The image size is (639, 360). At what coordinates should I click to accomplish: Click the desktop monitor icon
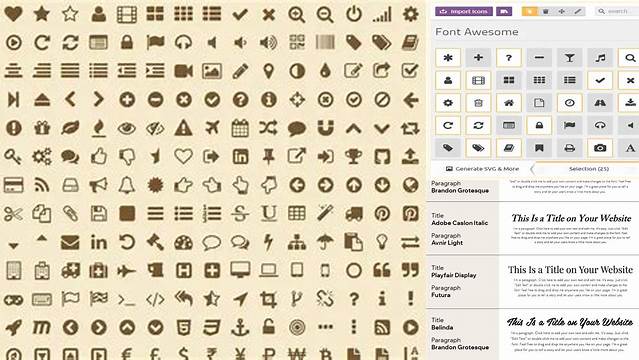pyautogui.click(x=240, y=270)
